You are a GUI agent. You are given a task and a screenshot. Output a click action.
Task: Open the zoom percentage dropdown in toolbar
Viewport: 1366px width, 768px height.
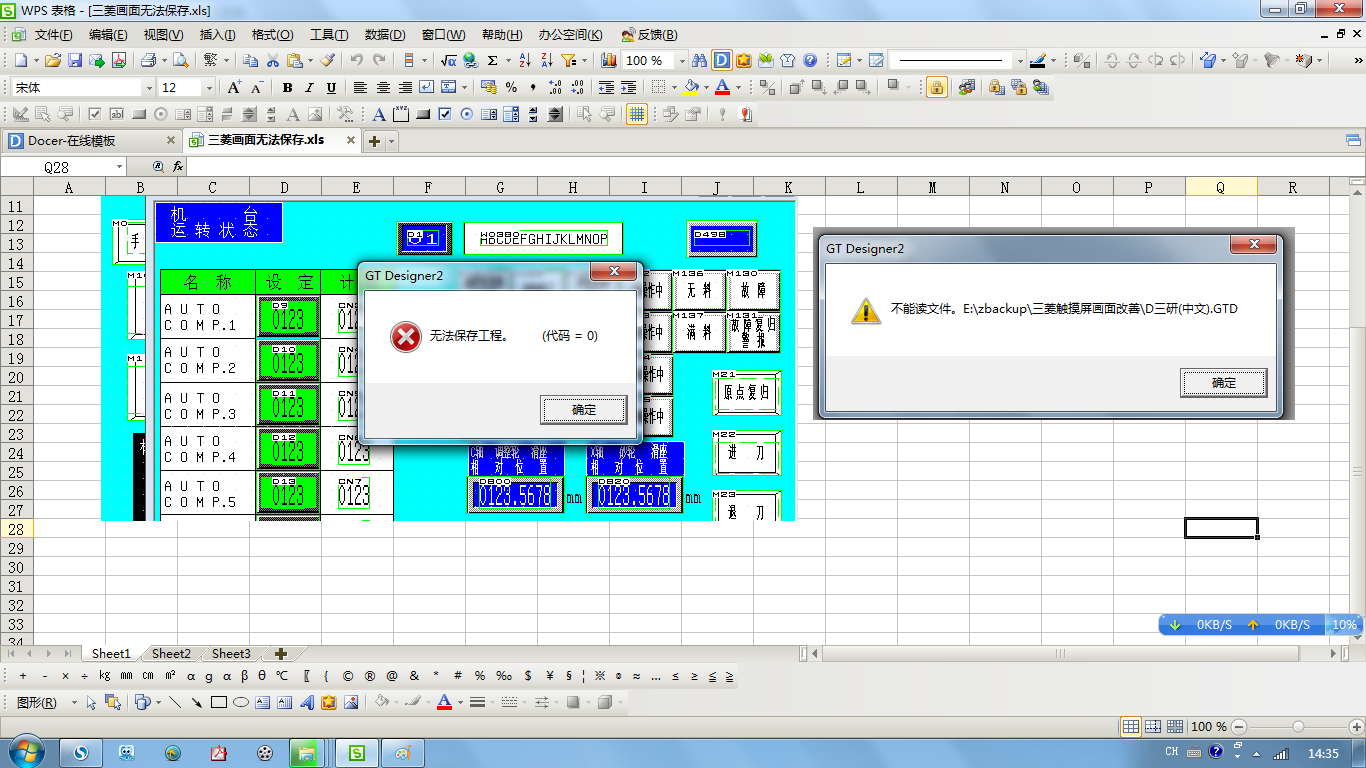coord(681,61)
